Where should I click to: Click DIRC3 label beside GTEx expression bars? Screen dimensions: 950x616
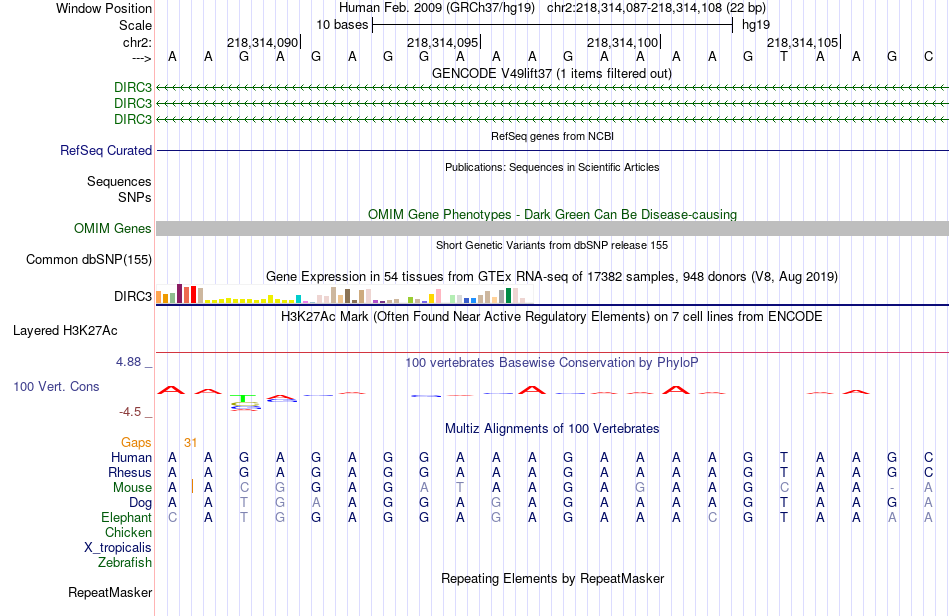133,296
